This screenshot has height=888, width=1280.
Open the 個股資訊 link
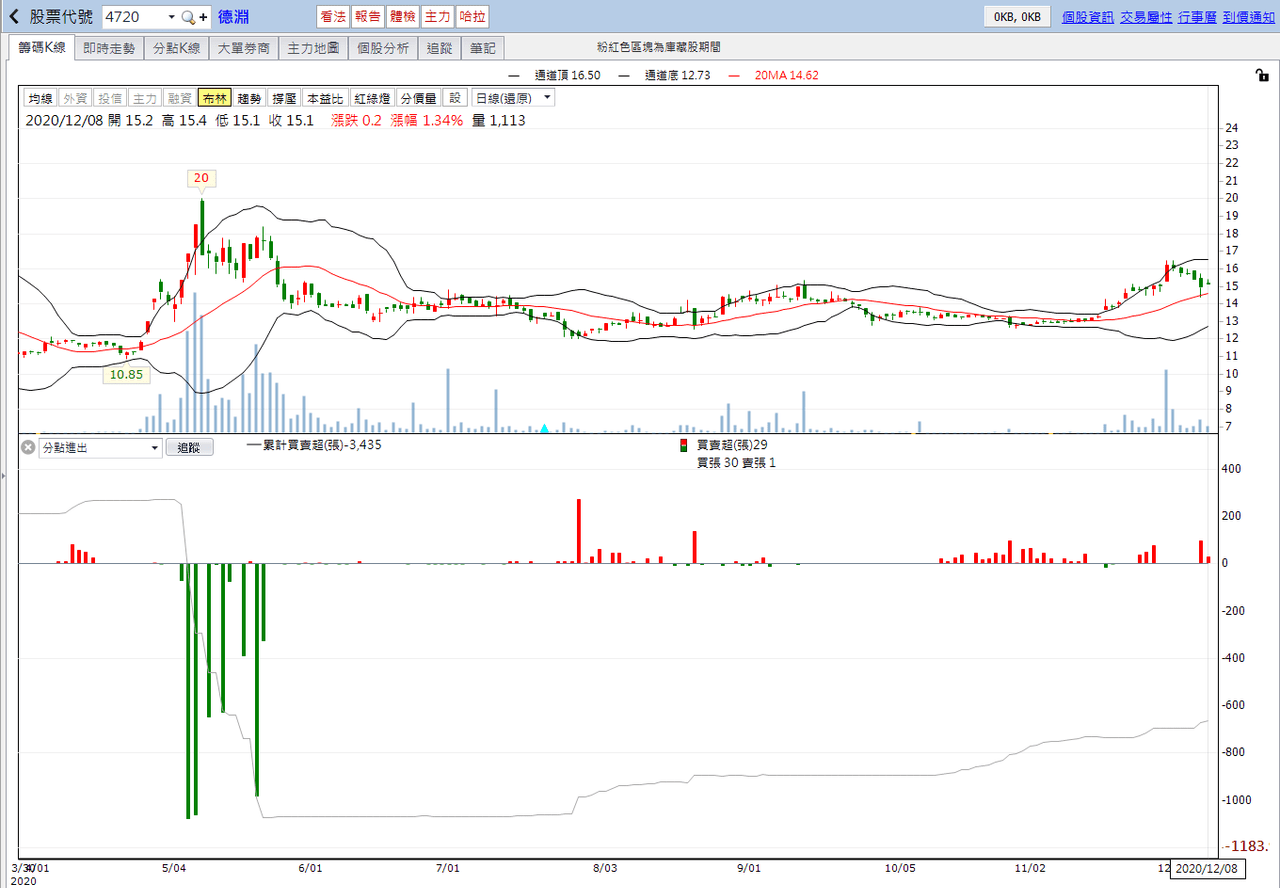tap(1087, 17)
